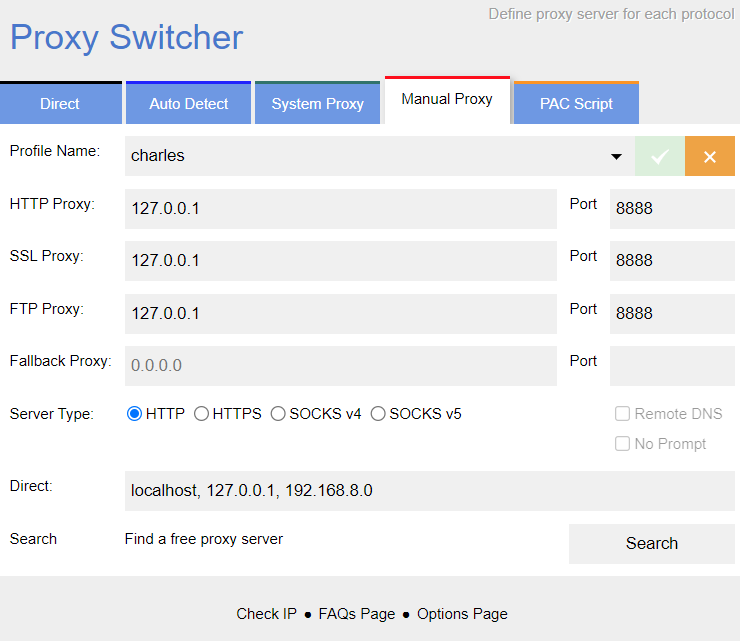
Task: Switch to the Direct tab
Action: point(60,104)
